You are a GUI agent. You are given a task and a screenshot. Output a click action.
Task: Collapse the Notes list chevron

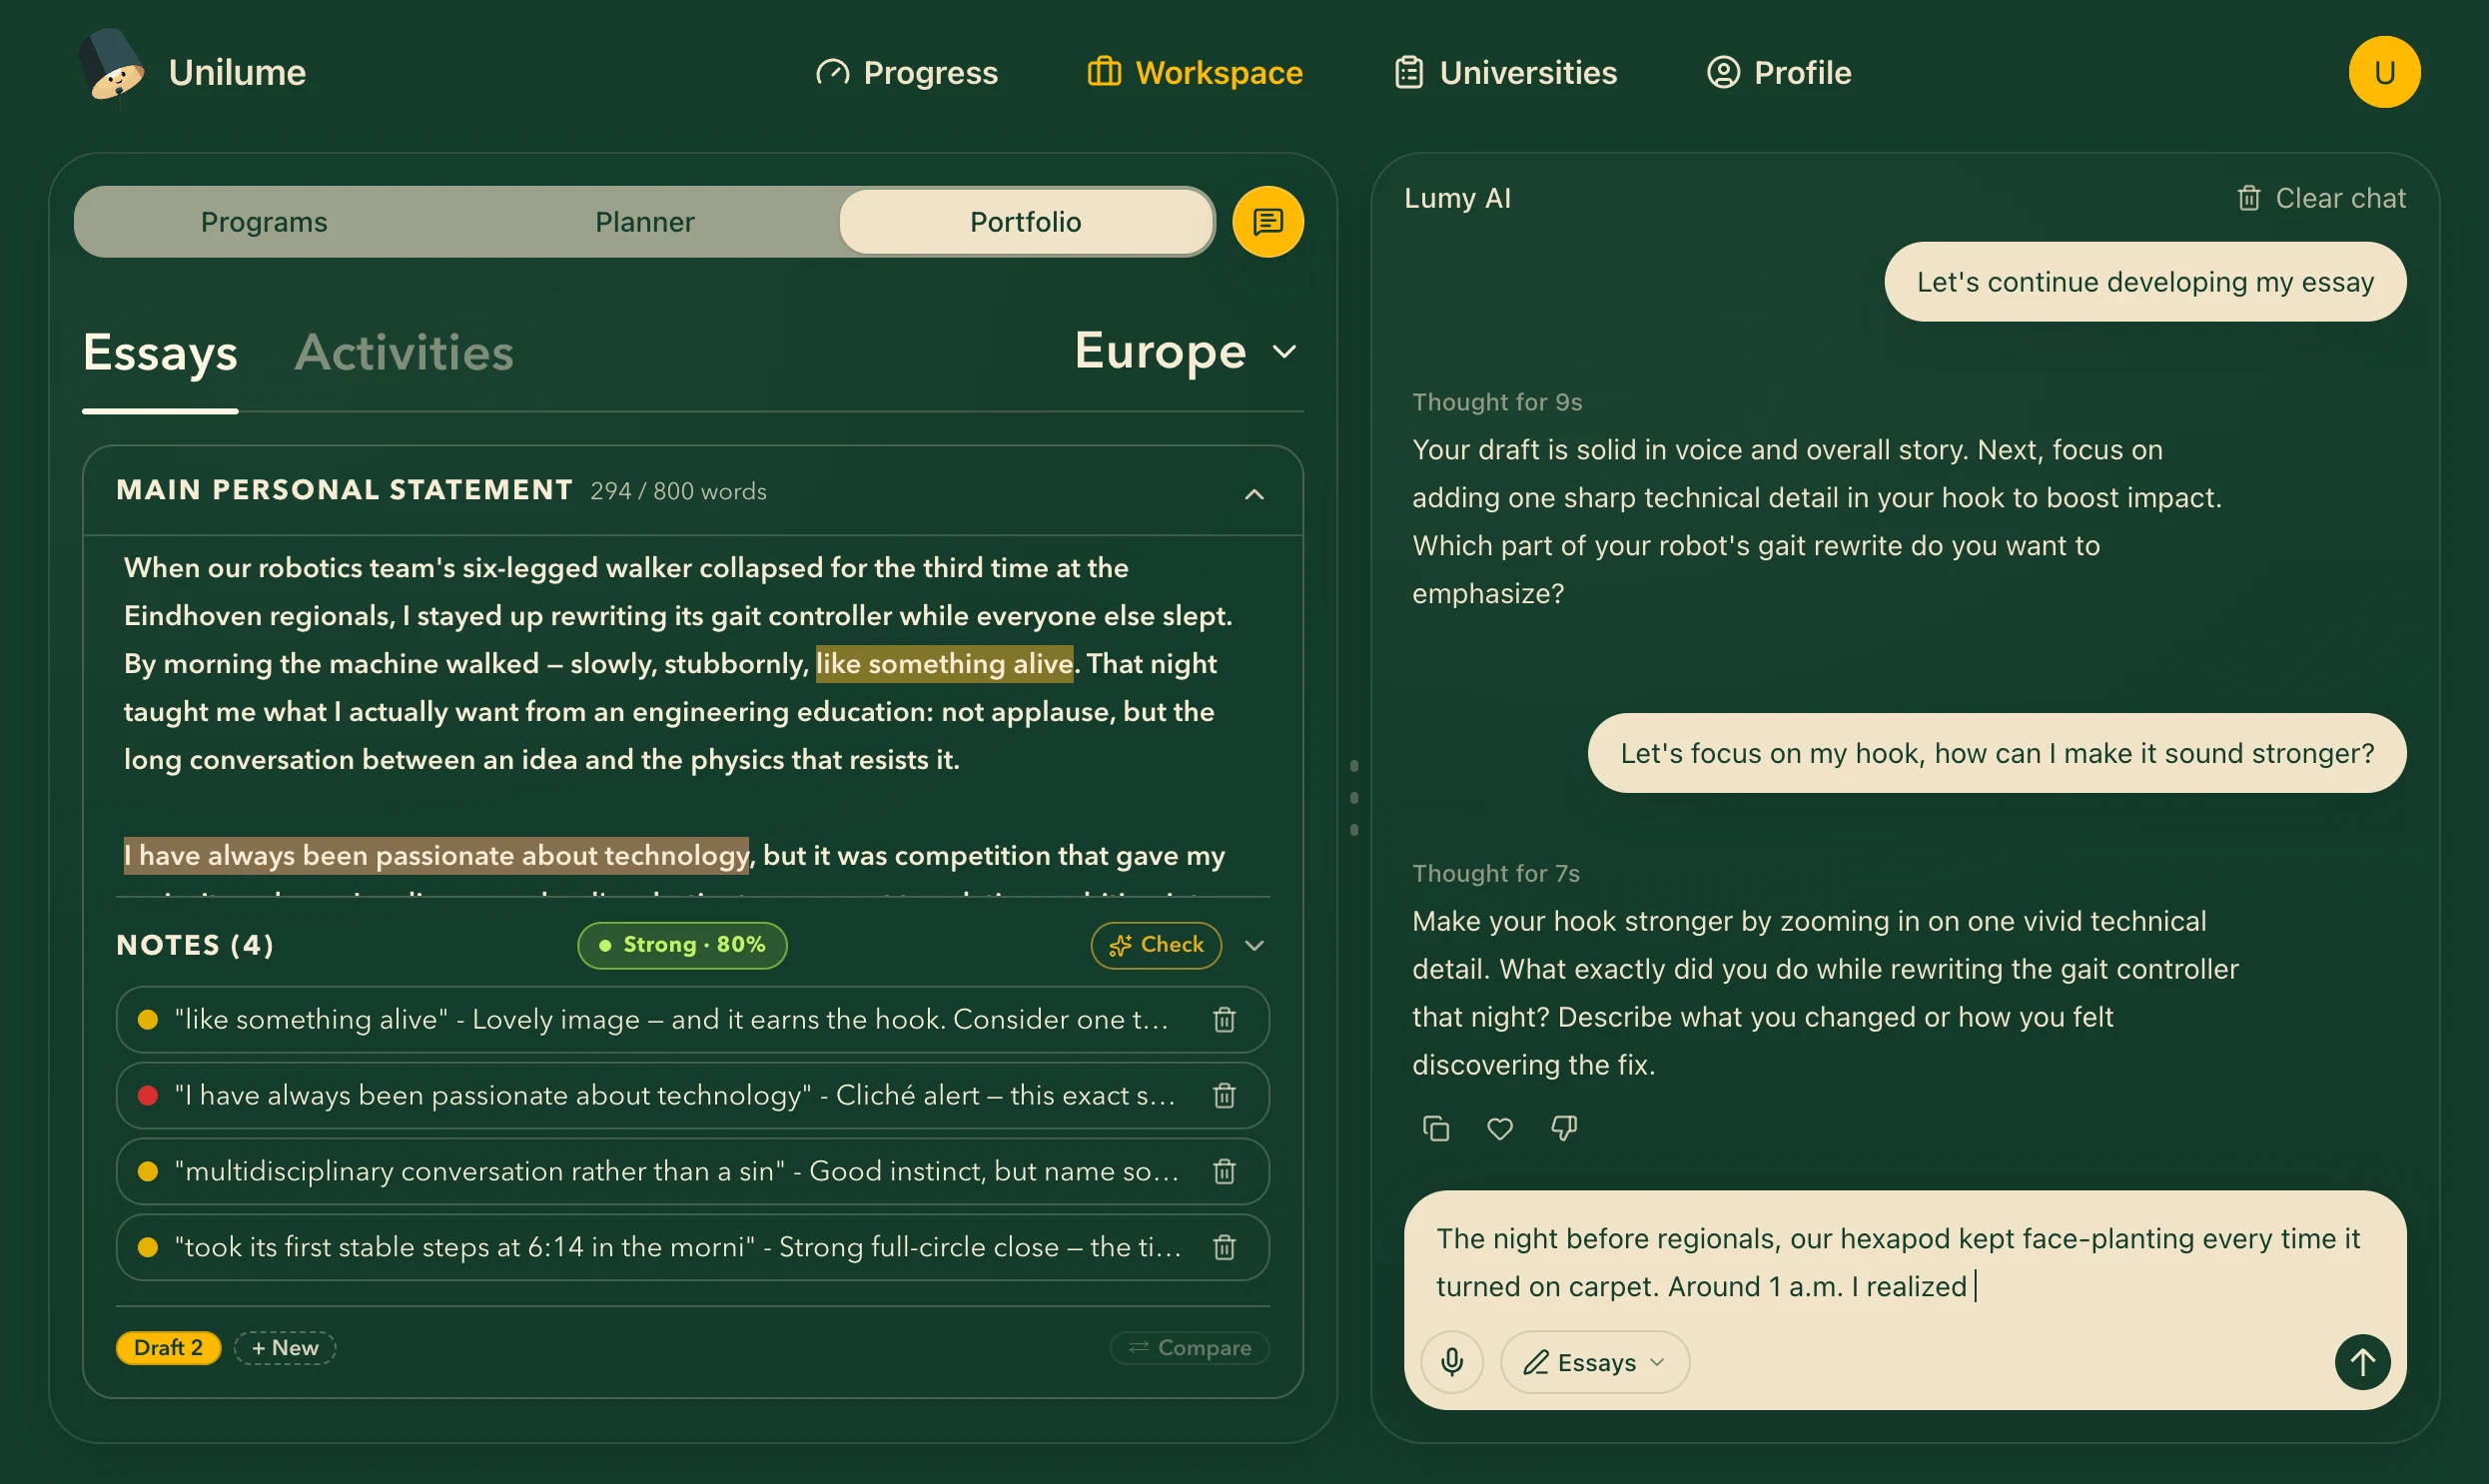pos(1254,945)
